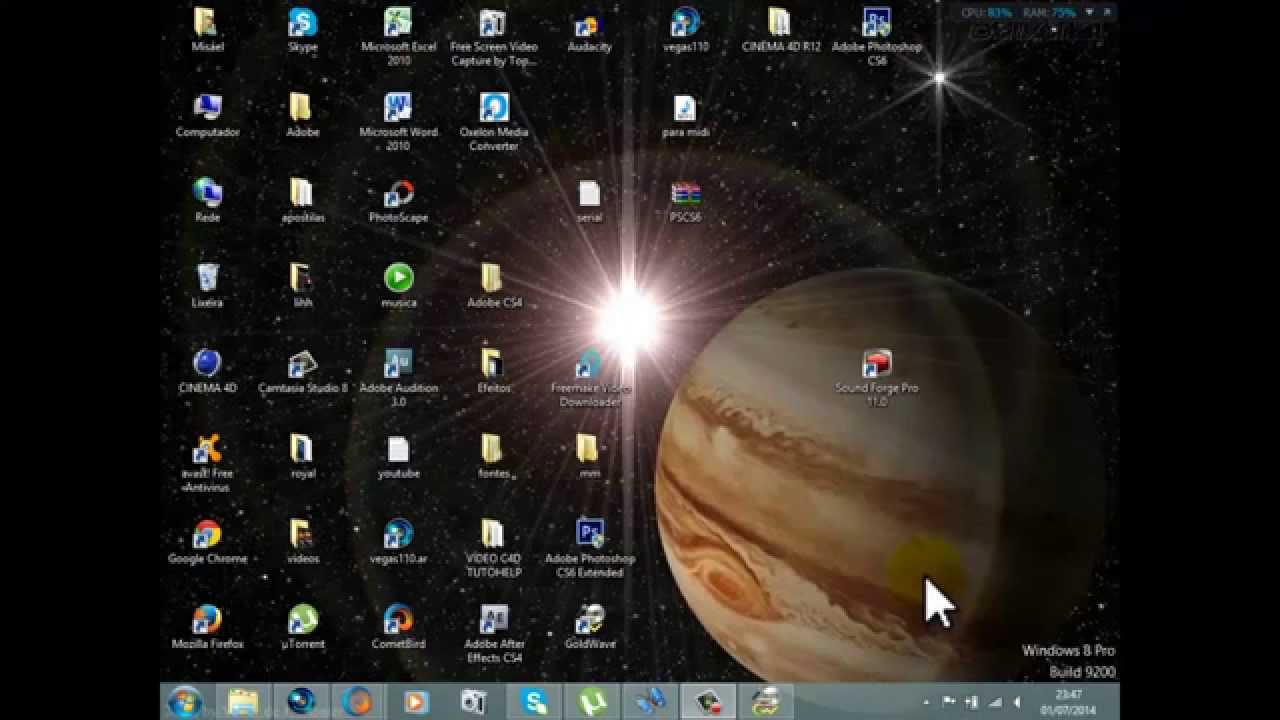Click the blue butterfly taskbar icon
Viewport: 1280px width, 720px height.
pyautogui.click(x=650, y=702)
